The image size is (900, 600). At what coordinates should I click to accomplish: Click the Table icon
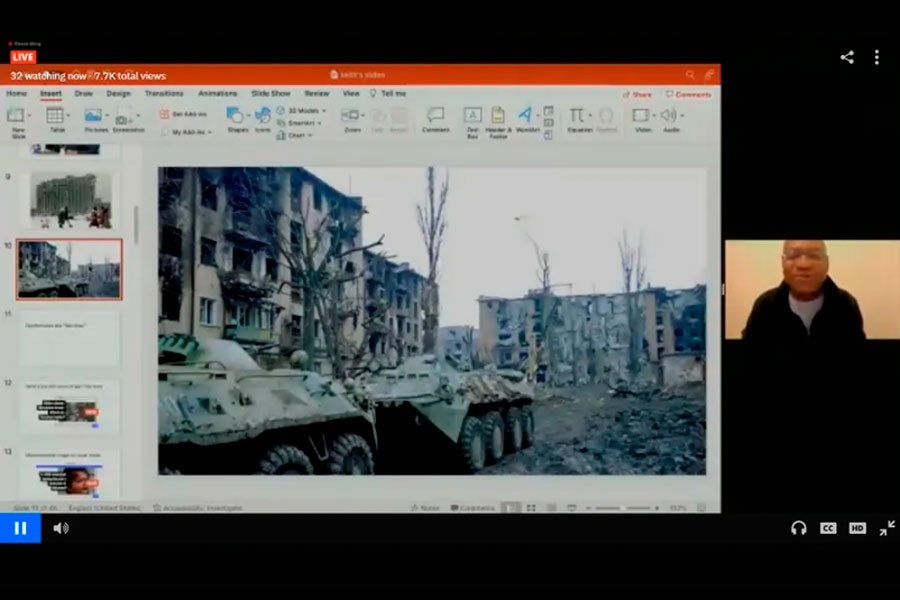[x=55, y=115]
